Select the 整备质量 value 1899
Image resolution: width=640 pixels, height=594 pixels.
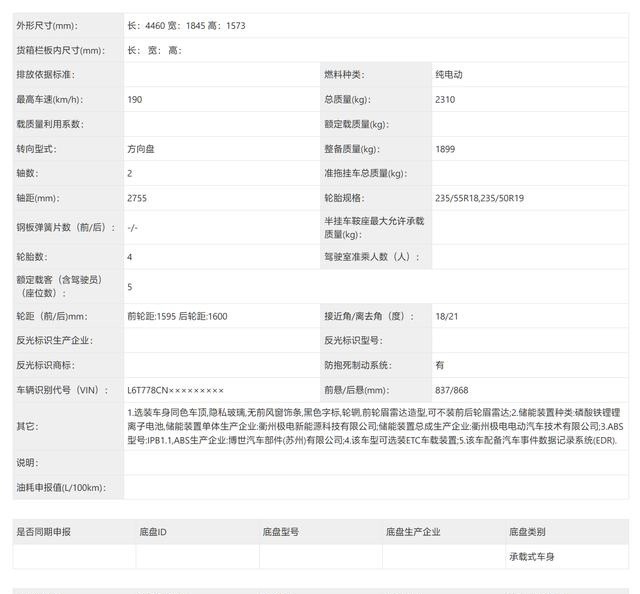[x=445, y=149]
